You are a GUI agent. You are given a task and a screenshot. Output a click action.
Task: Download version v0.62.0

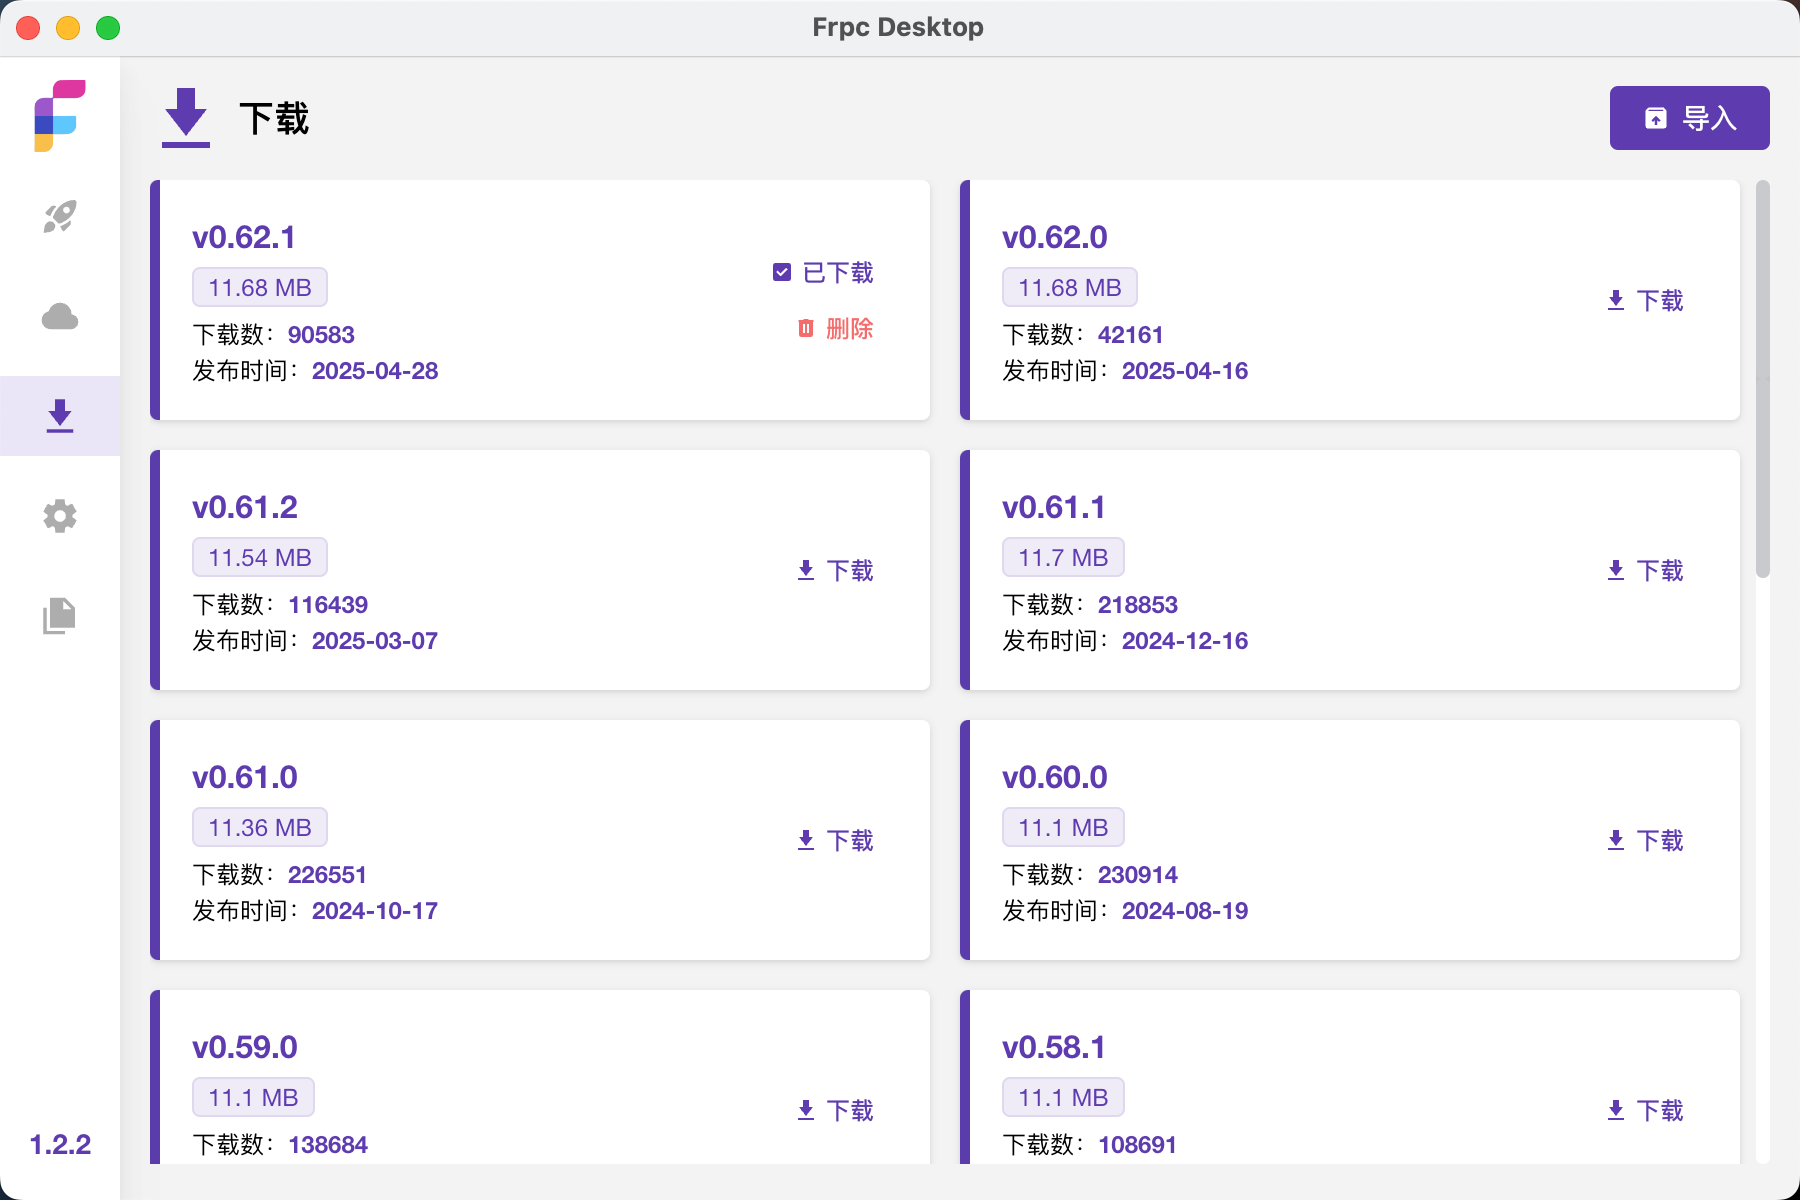coord(1645,301)
